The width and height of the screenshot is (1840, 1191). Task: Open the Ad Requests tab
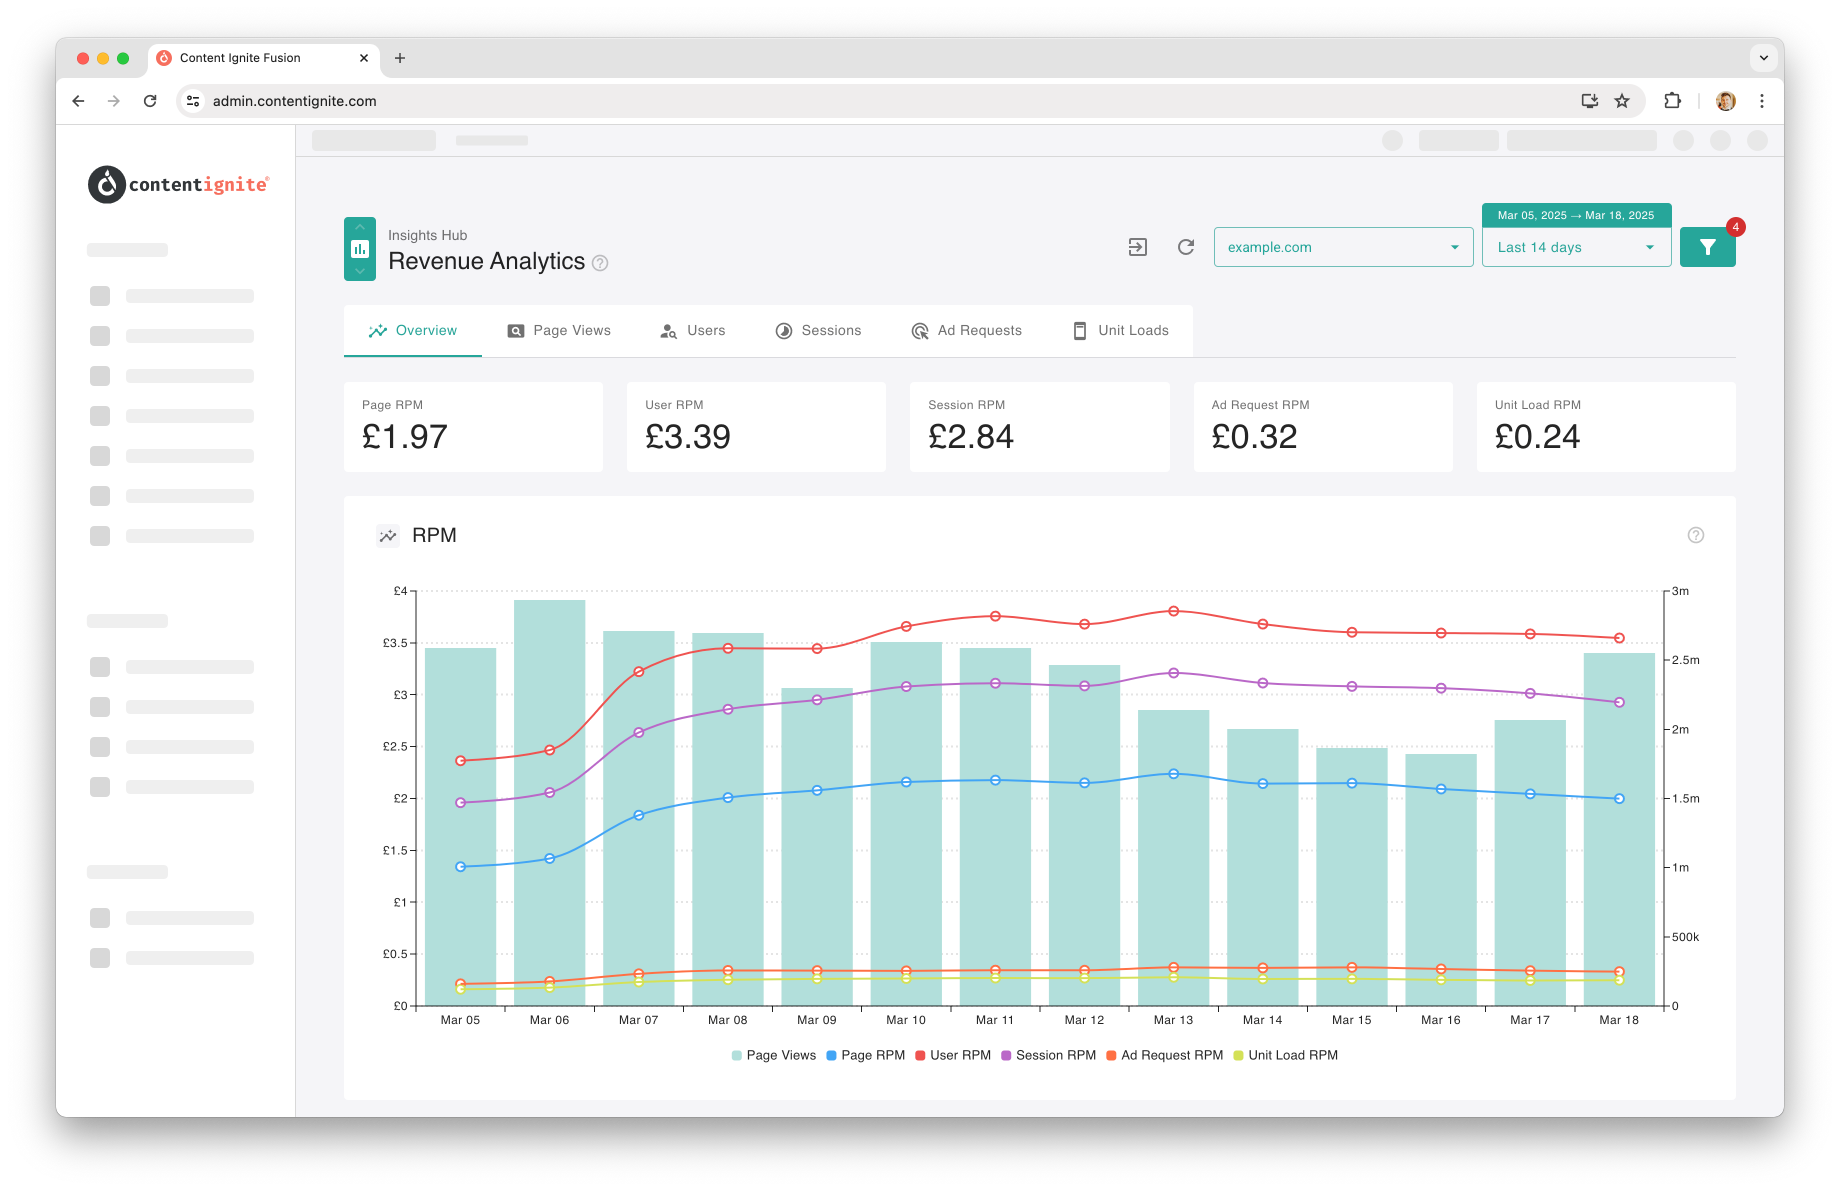point(966,331)
